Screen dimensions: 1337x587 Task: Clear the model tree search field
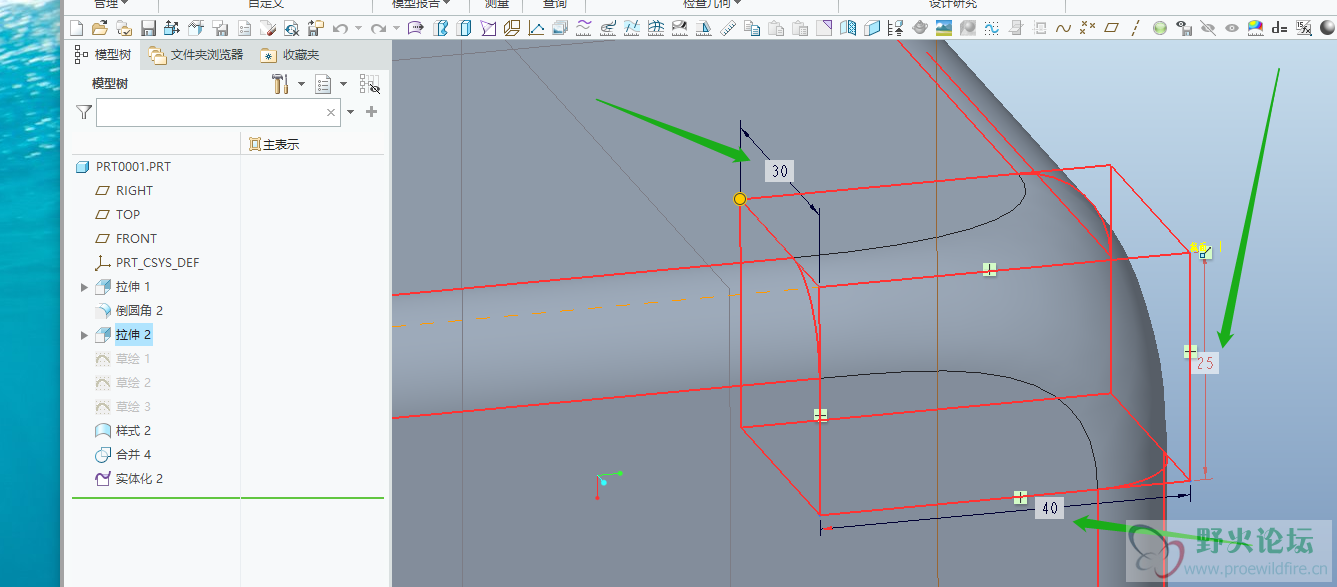331,113
